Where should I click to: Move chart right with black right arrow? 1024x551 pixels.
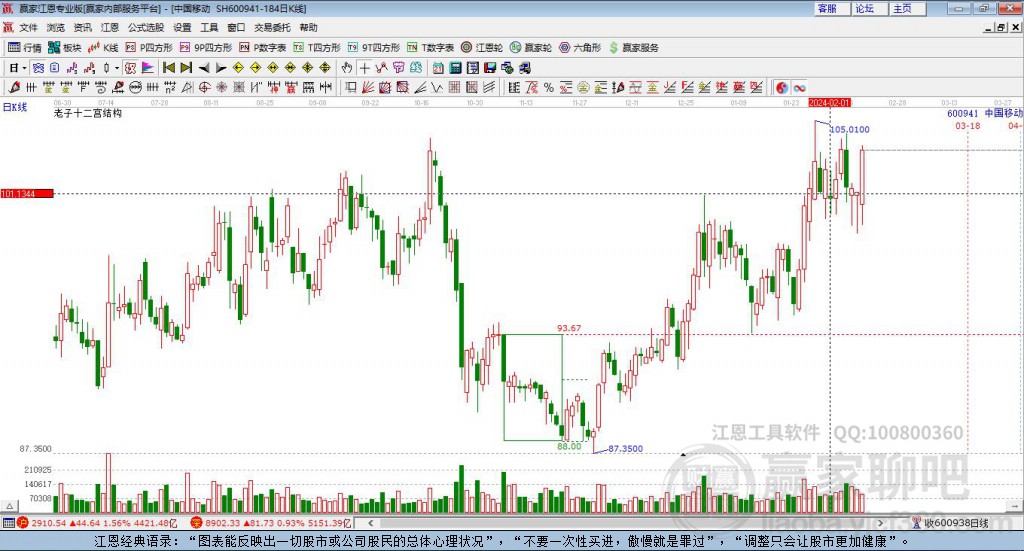click(x=221, y=68)
